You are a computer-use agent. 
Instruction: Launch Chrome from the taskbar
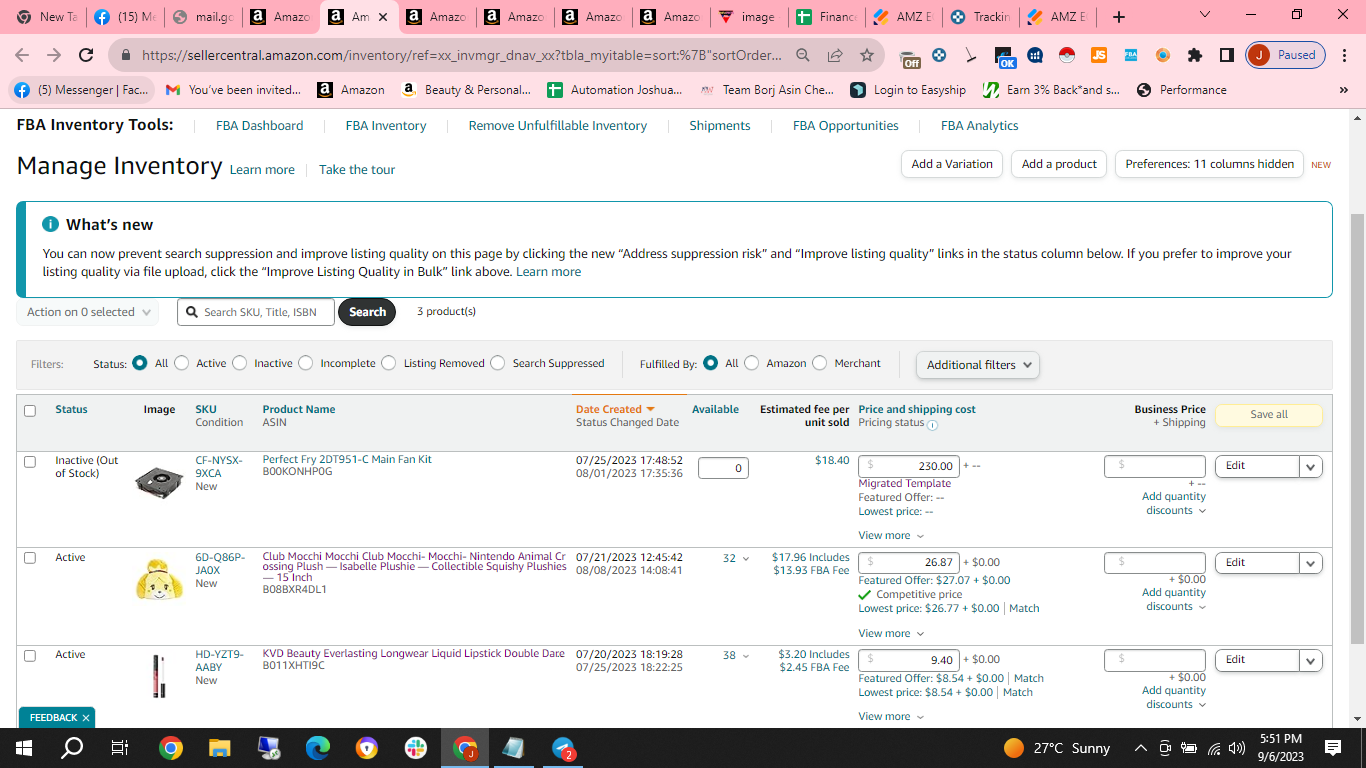171,747
